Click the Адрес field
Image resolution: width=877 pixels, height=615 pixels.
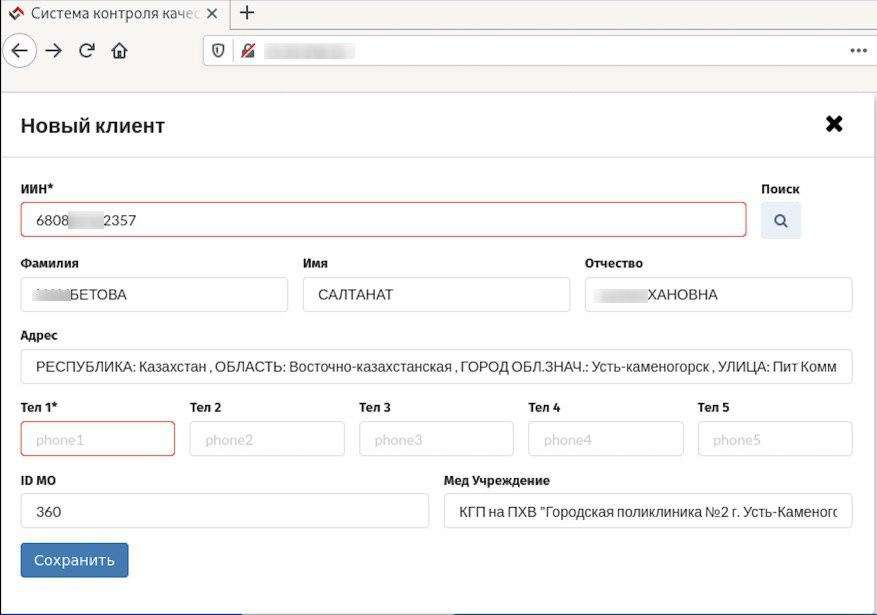[436, 367]
